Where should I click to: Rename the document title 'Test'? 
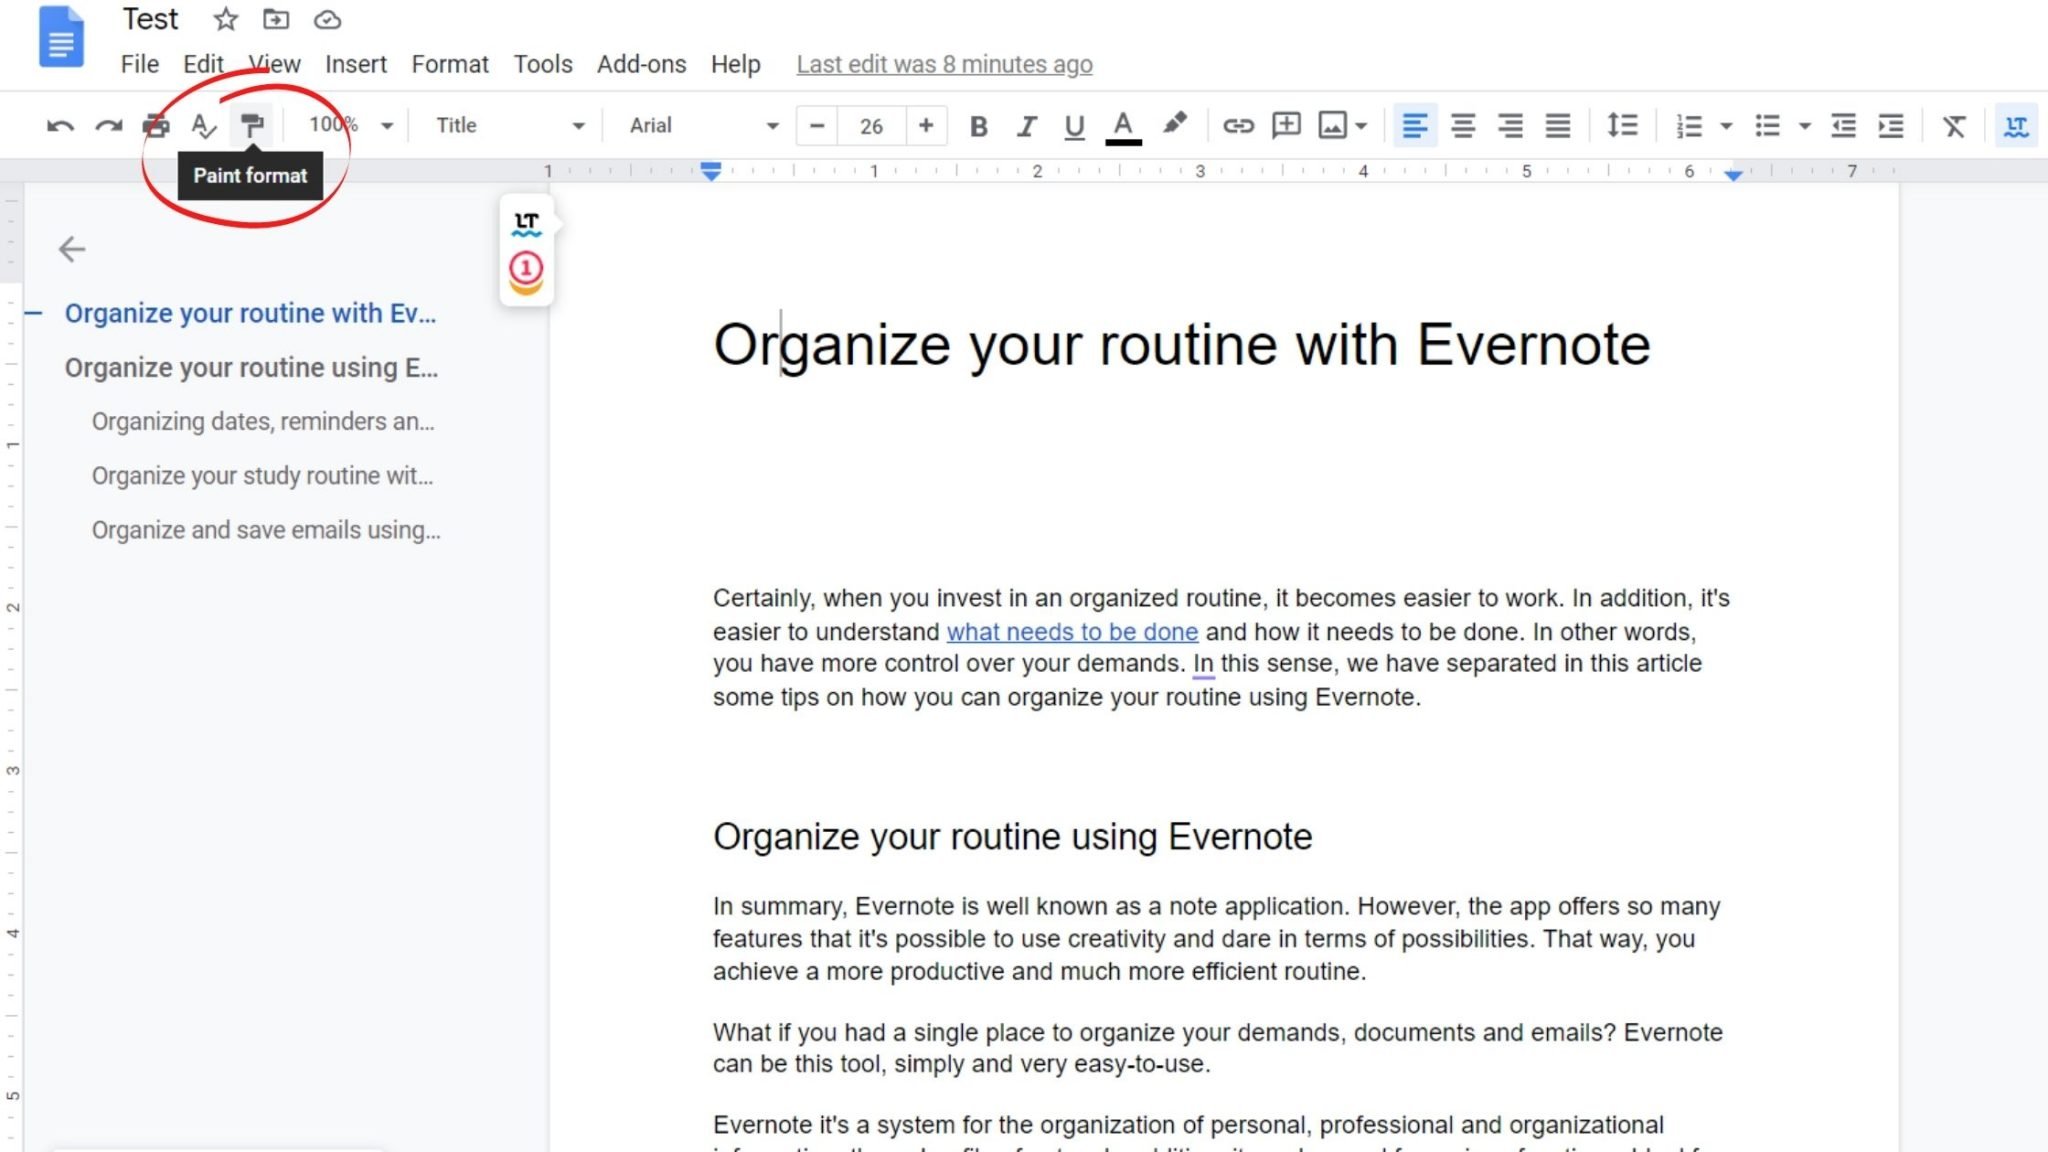point(151,19)
